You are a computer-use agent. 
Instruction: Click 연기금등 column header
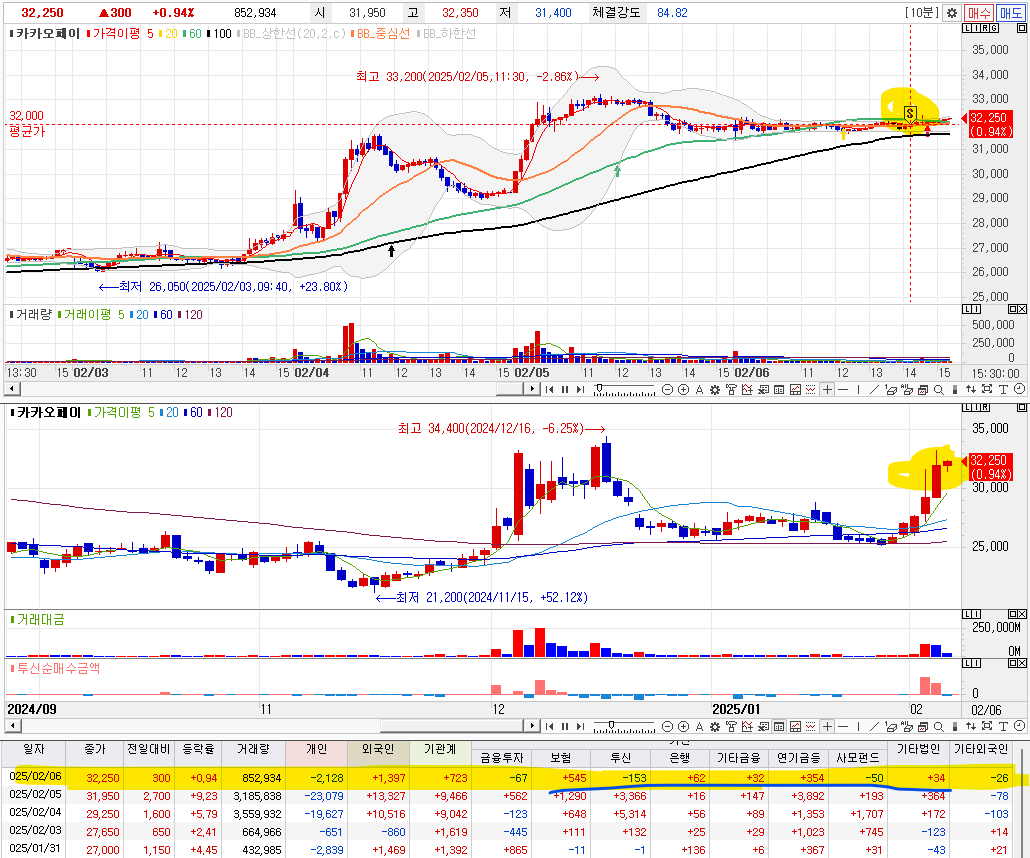798,757
